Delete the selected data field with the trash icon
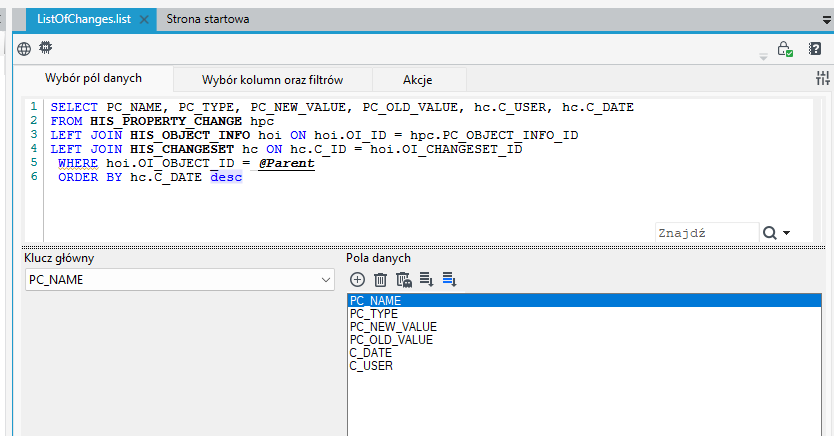834x436 pixels. coord(380,280)
